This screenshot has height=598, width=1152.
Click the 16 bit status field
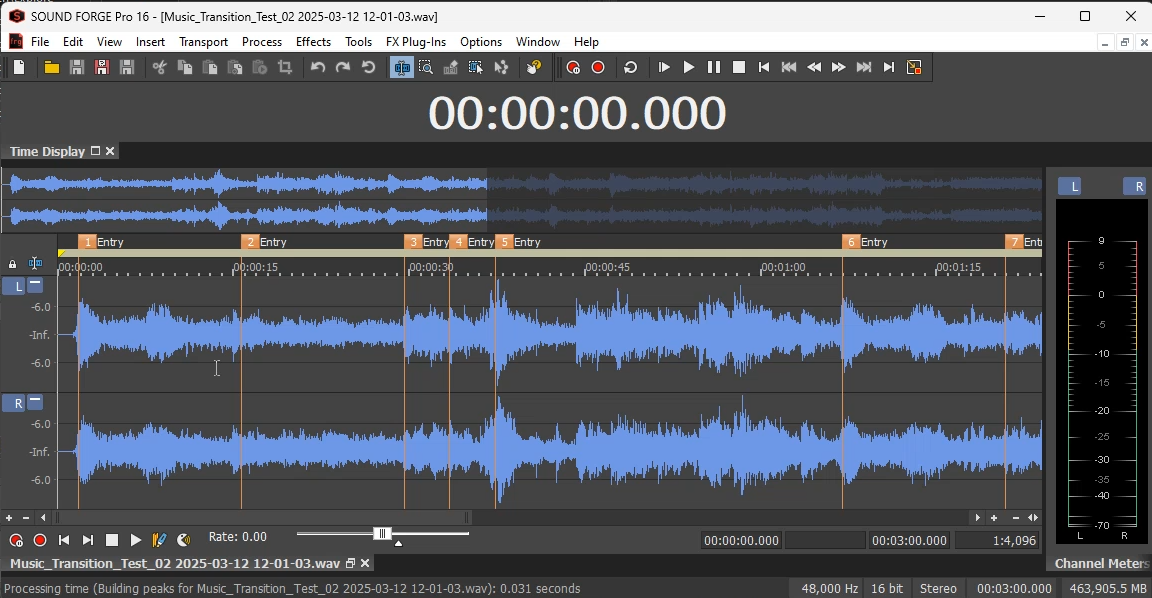click(888, 588)
